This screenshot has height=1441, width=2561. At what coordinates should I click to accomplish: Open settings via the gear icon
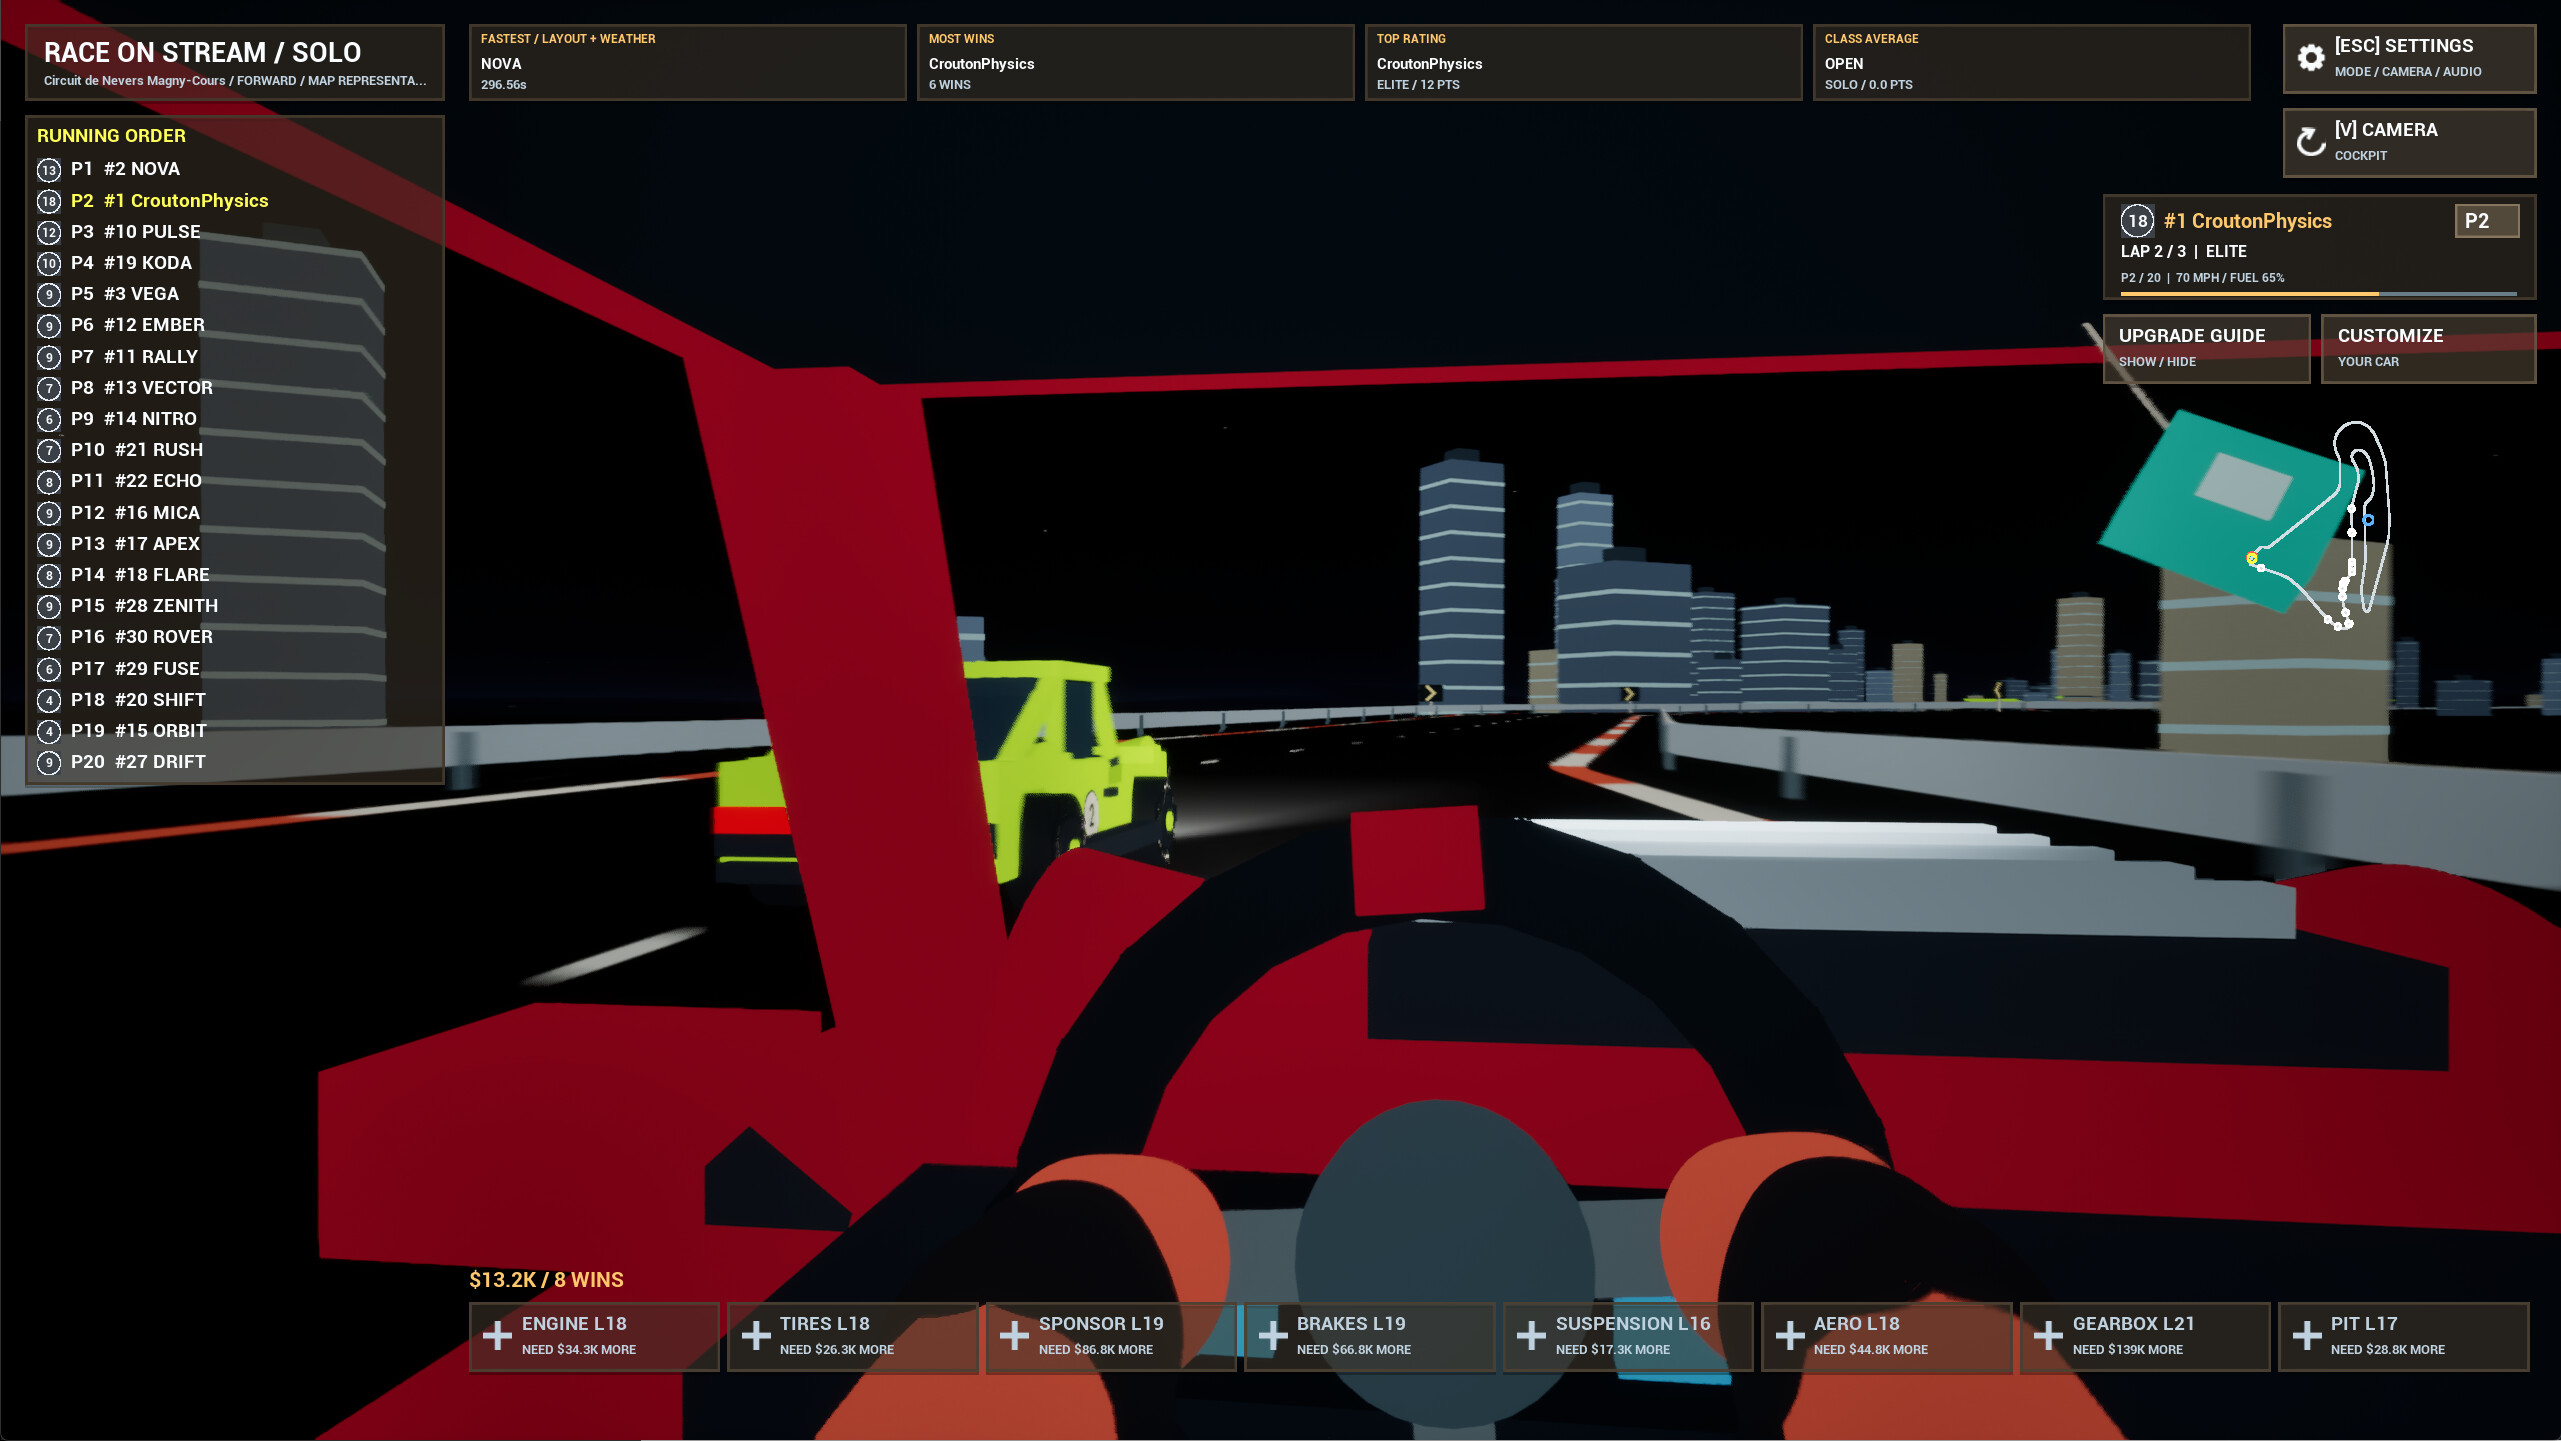point(2310,58)
